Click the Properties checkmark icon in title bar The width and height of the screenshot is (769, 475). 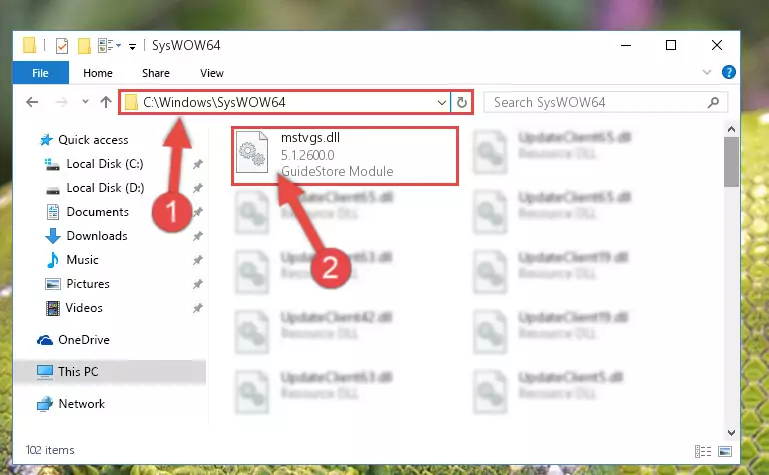pos(62,46)
